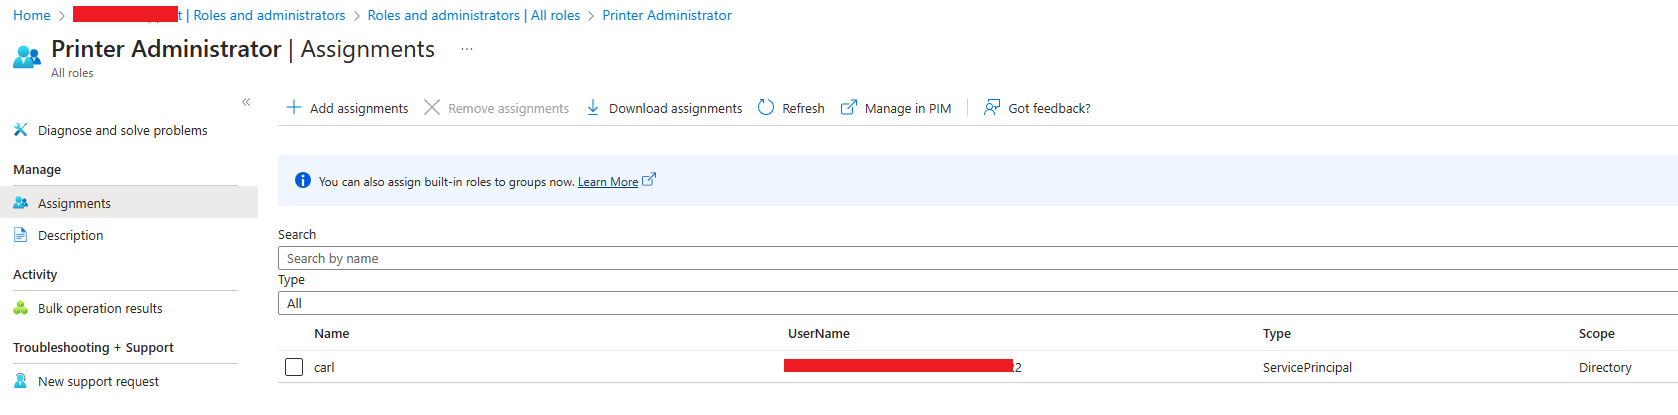This screenshot has width=1678, height=415.
Task: Go to Home breadcrumb
Action: (32, 15)
